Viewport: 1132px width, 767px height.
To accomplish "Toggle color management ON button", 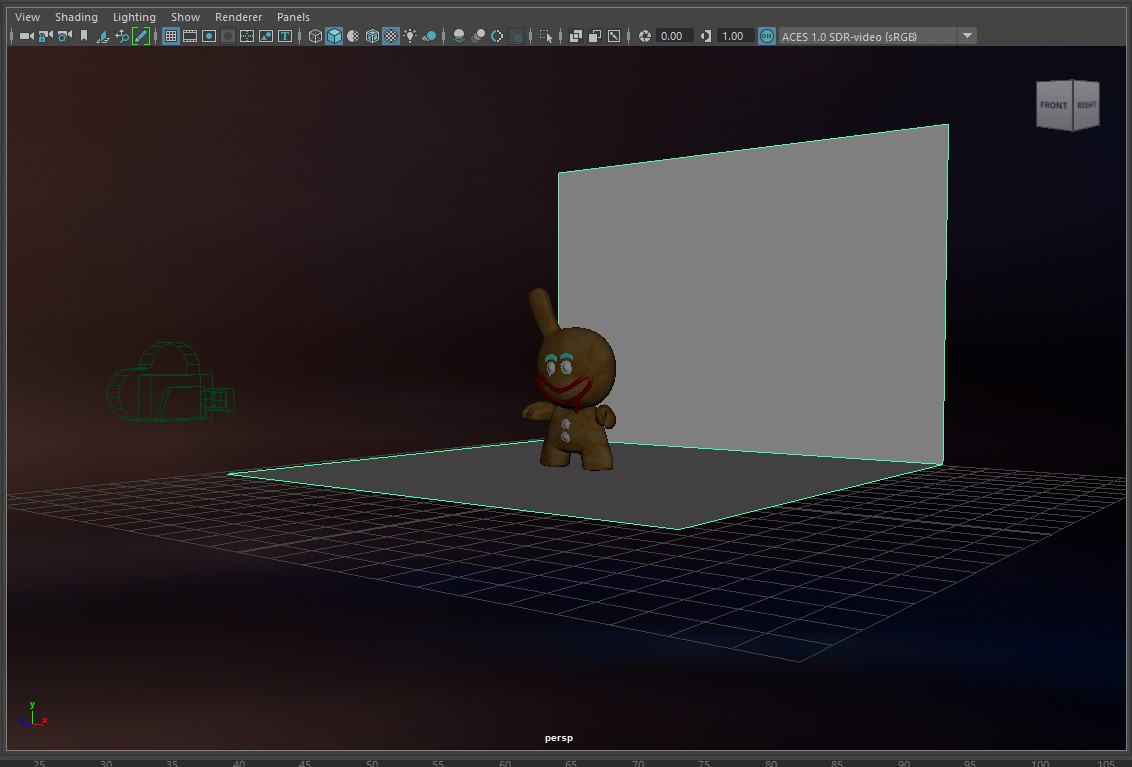I will point(767,36).
